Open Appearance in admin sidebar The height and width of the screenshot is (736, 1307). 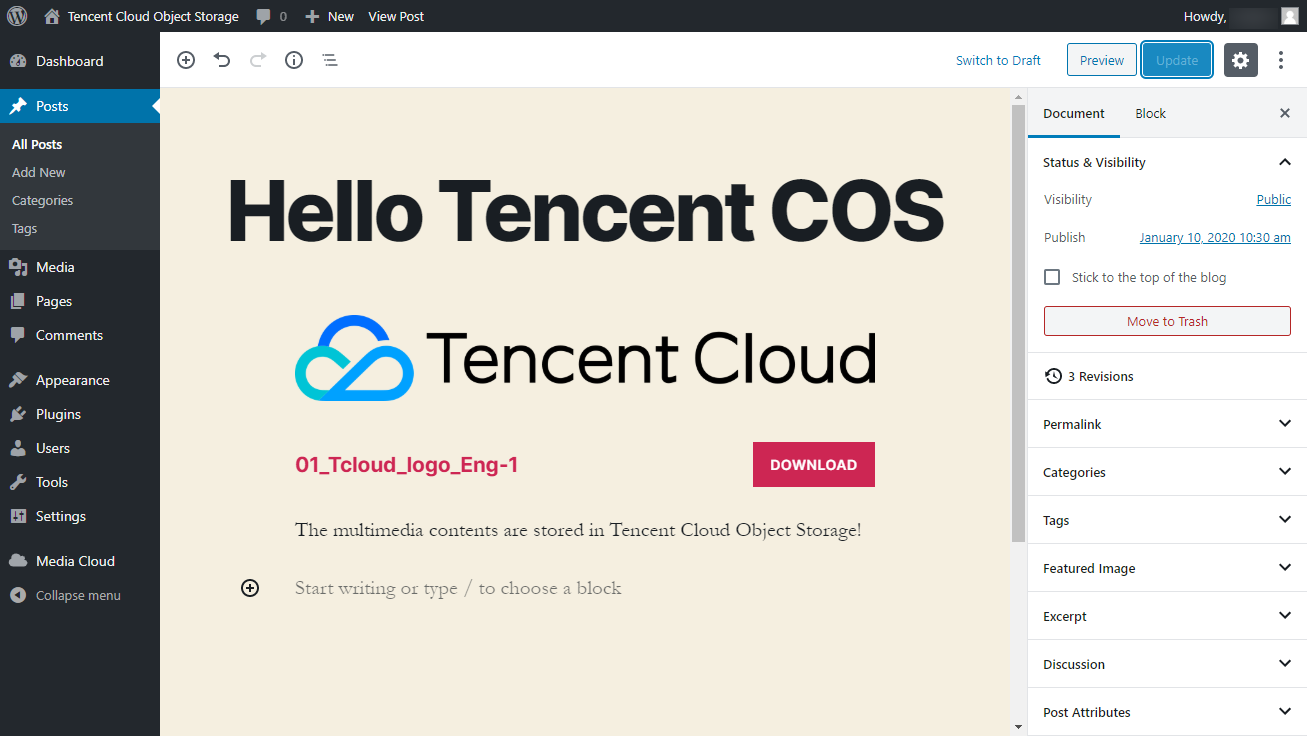pyautogui.click(x=80, y=380)
